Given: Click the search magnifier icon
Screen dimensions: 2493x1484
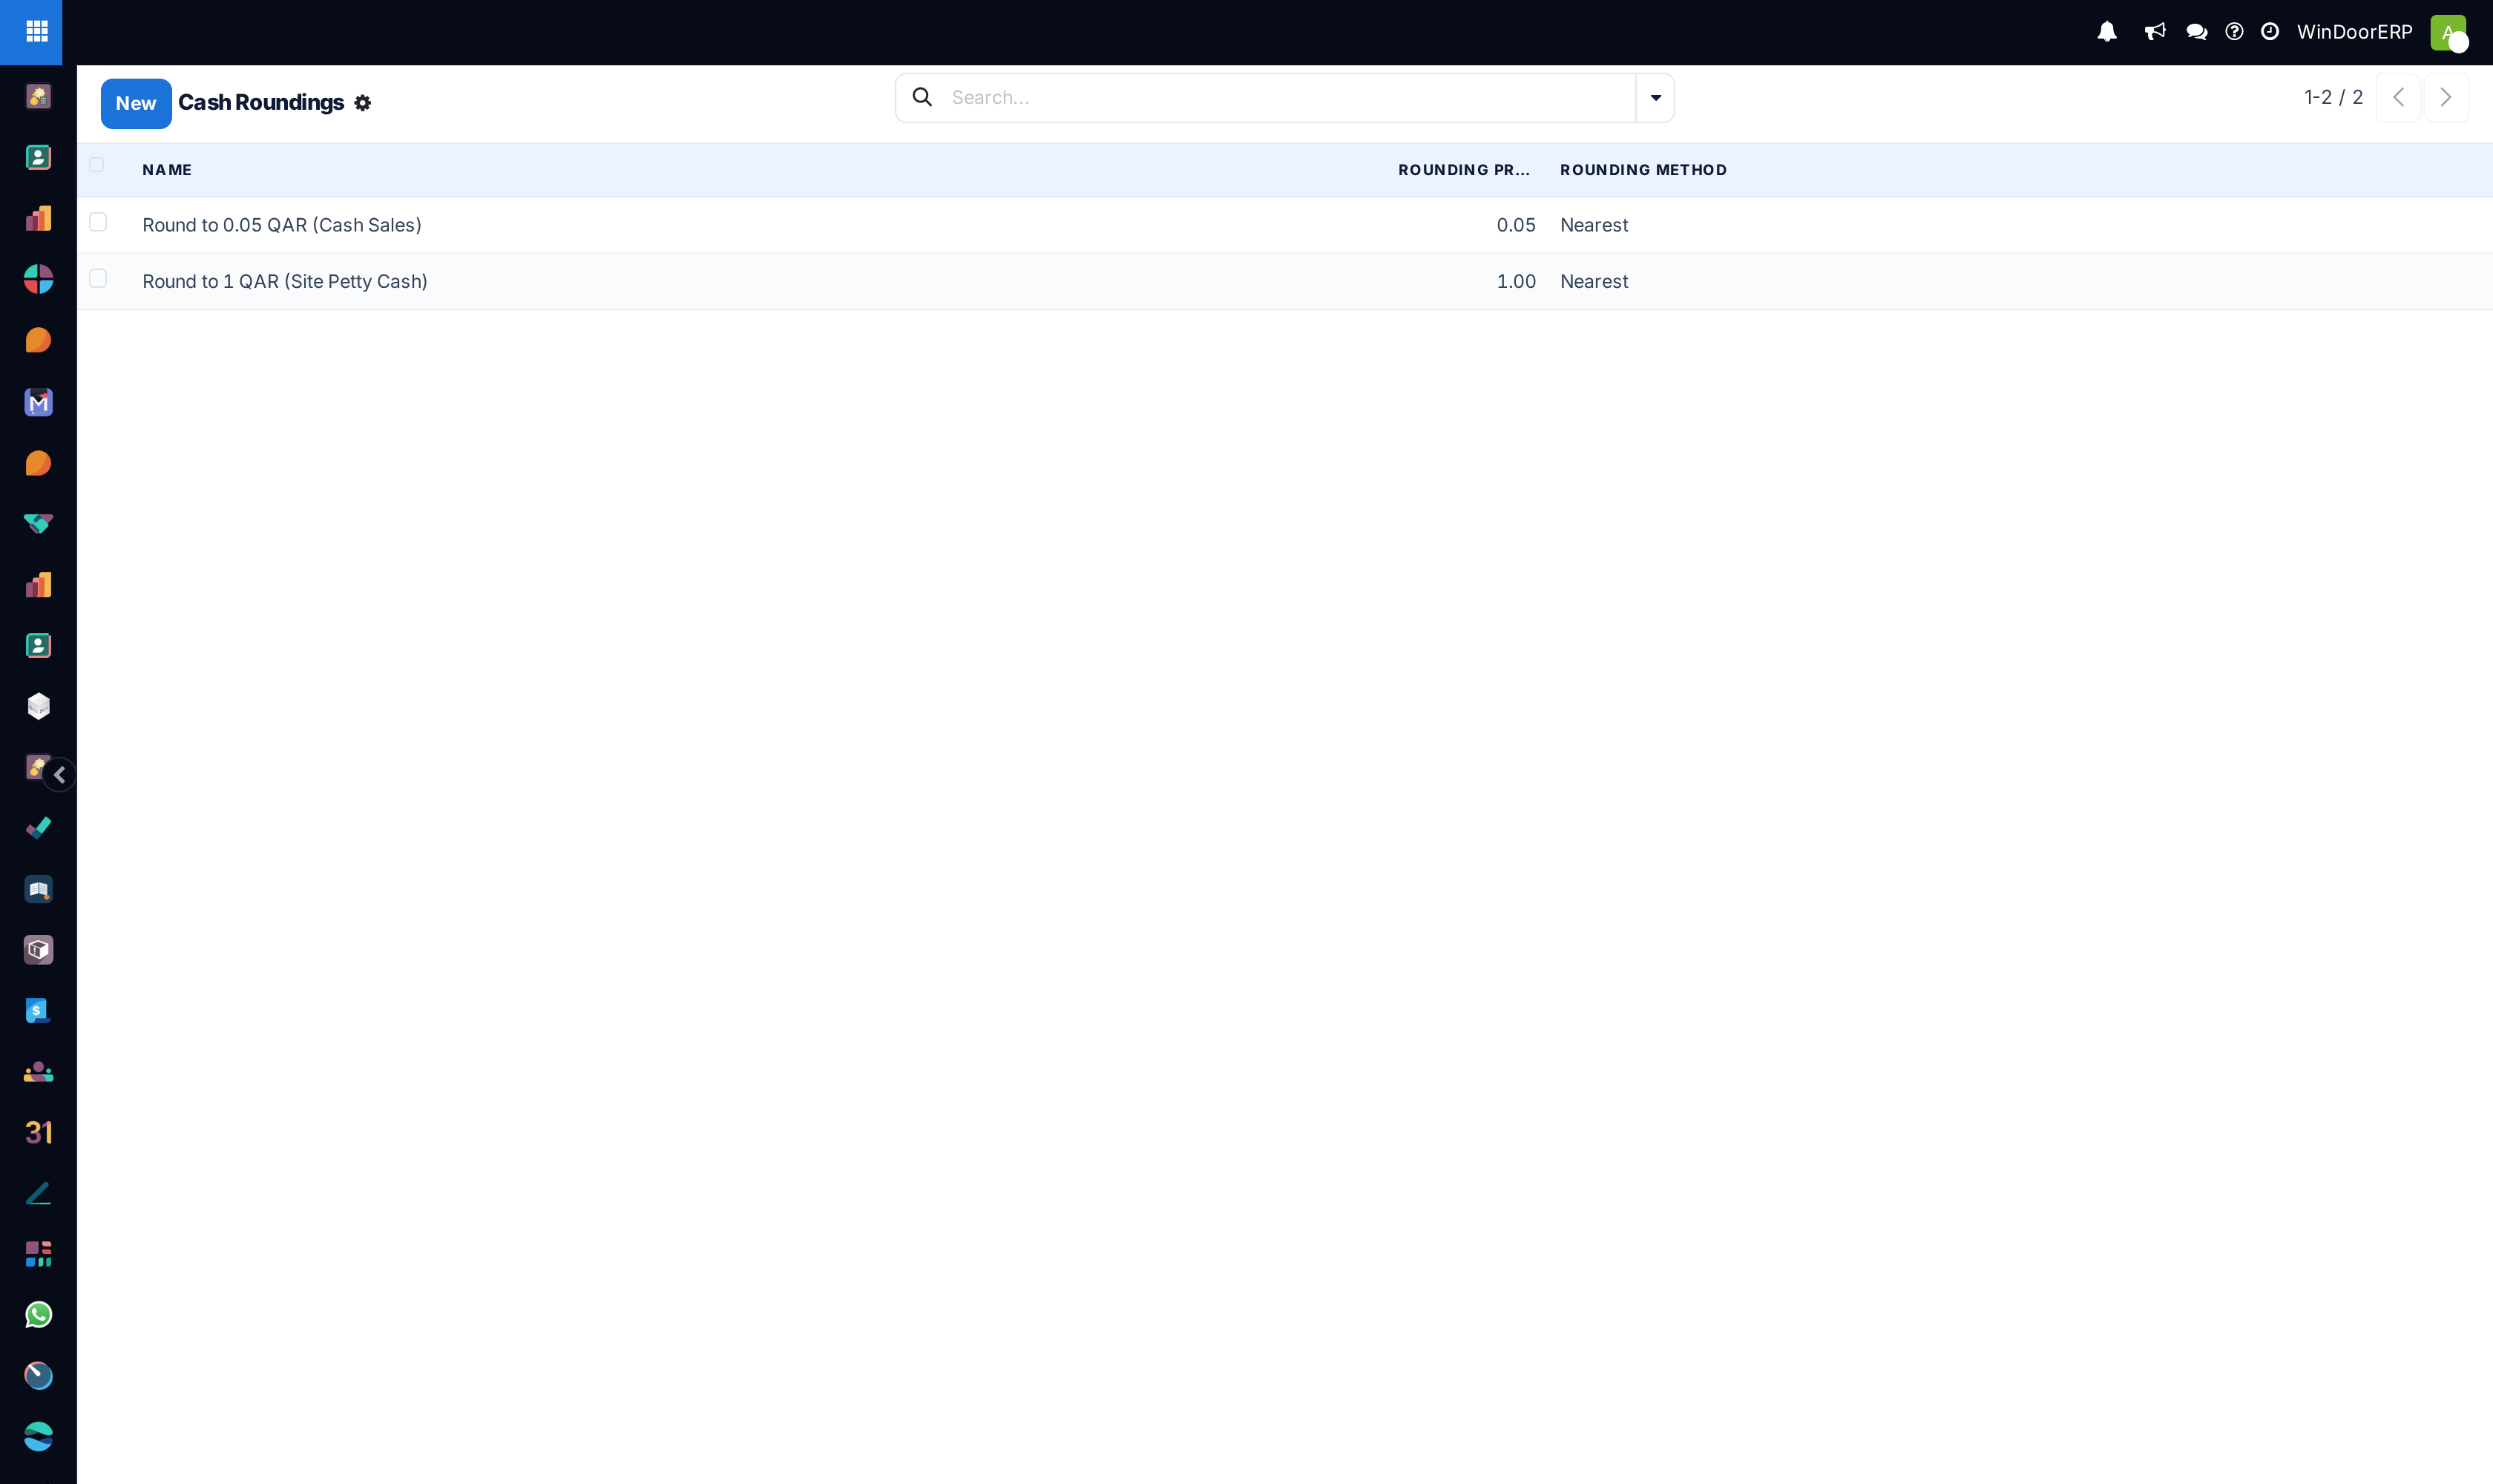Looking at the screenshot, I should pos(922,97).
